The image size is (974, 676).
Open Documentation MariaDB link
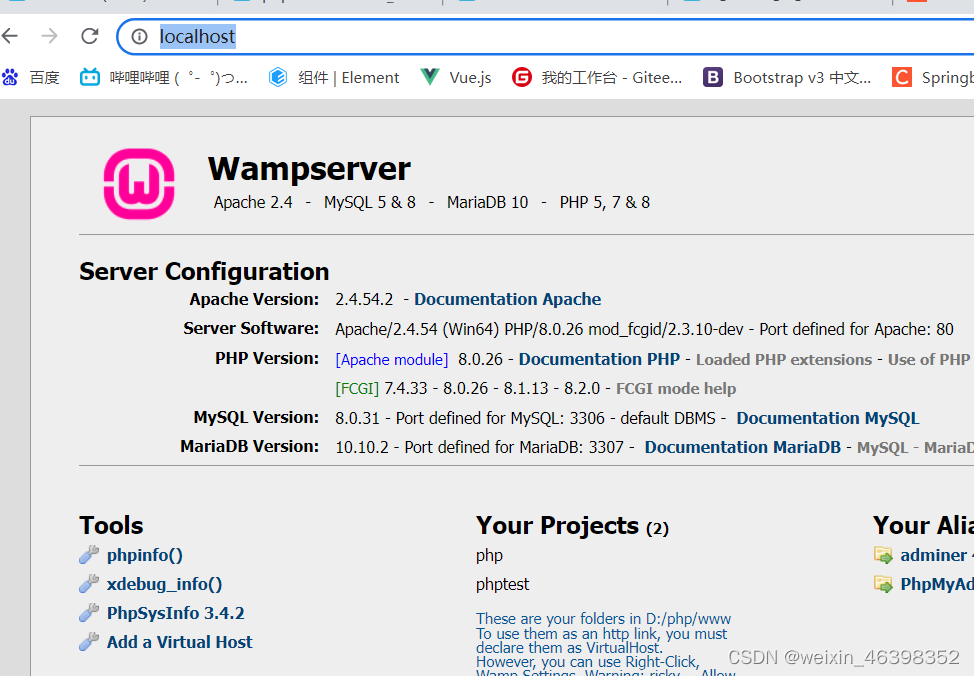click(x=742, y=447)
